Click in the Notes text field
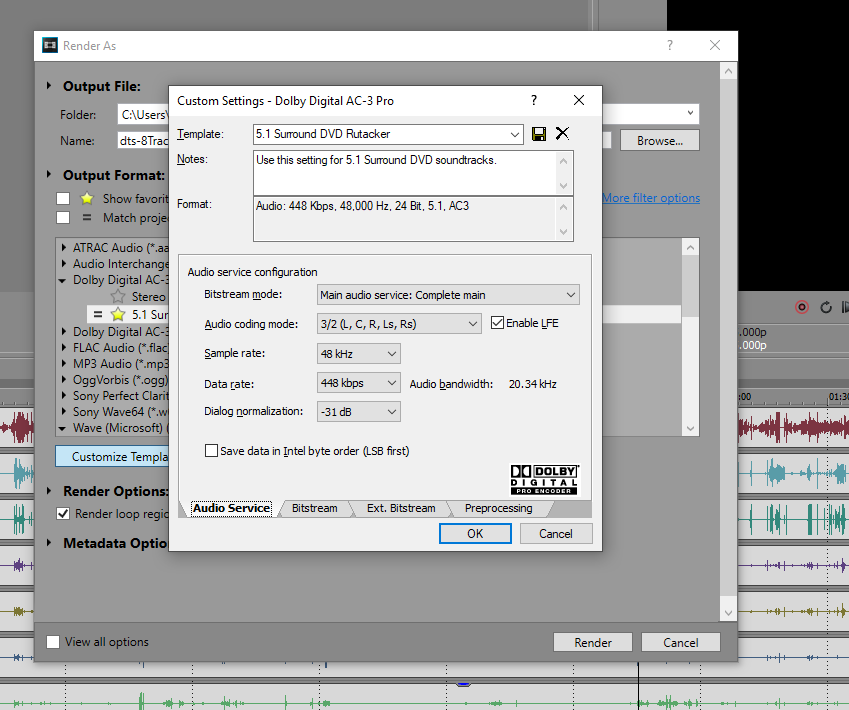The width and height of the screenshot is (849, 710). pyautogui.click(x=404, y=173)
